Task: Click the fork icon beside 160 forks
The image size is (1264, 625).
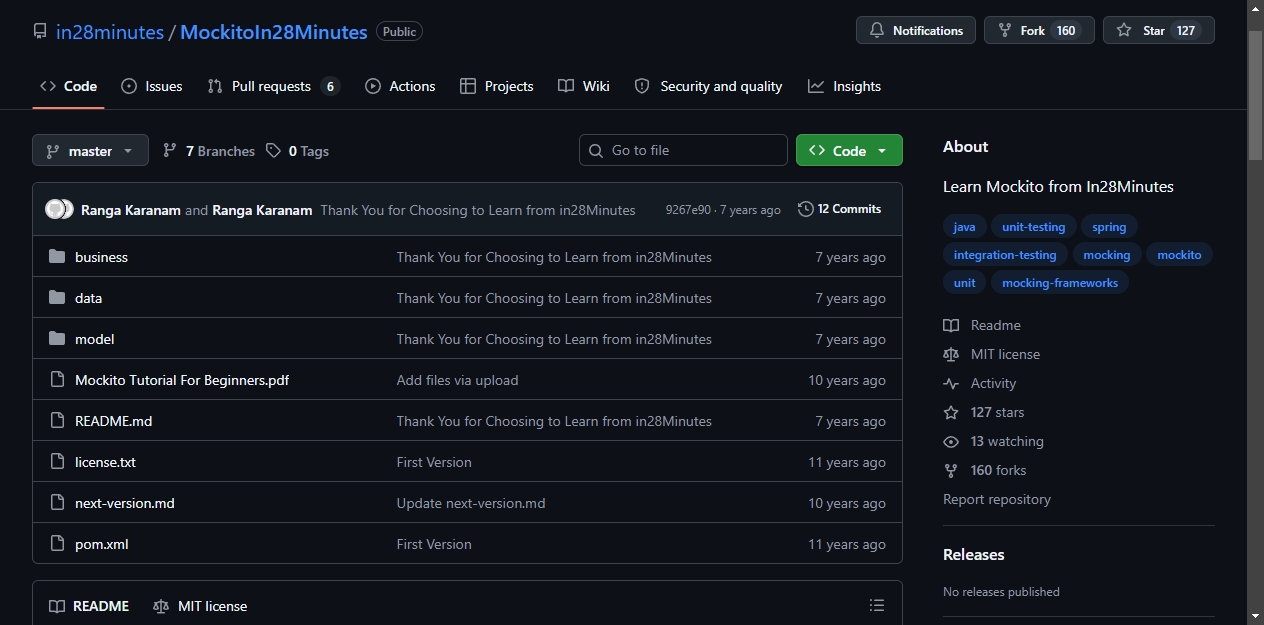Action: 951,470
